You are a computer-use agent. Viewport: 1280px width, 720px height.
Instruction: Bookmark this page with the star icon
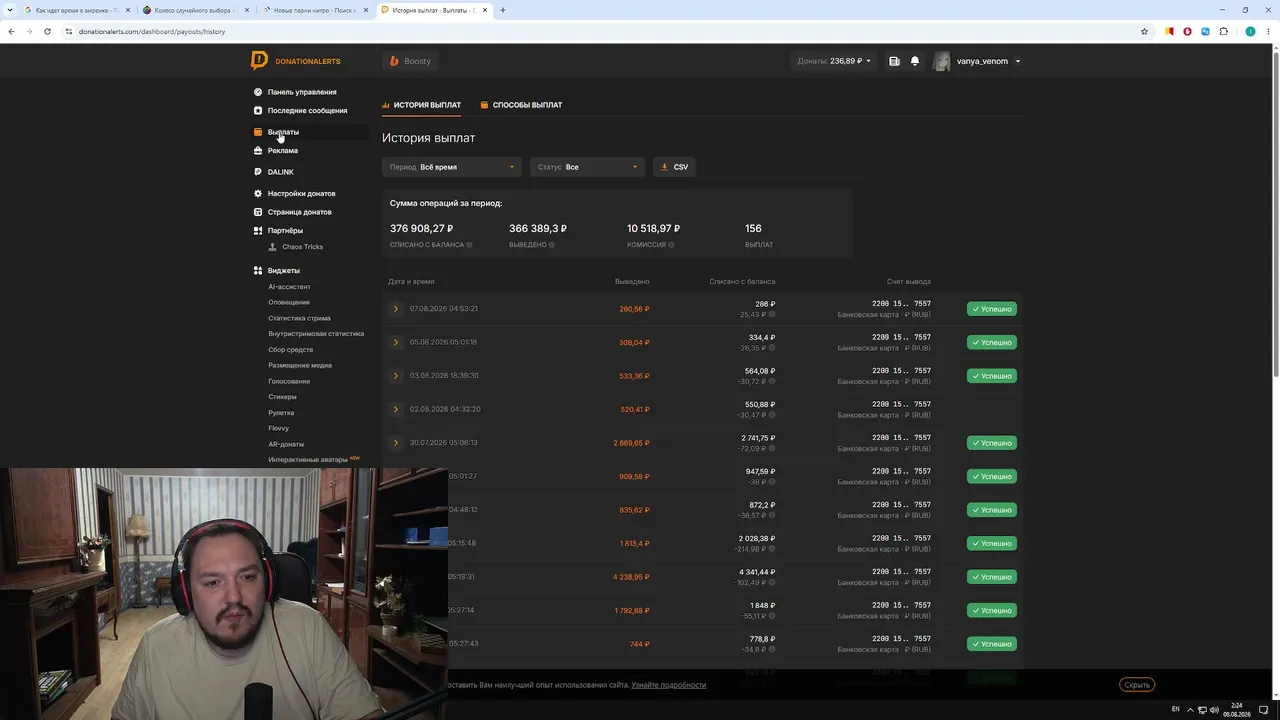click(x=1144, y=32)
